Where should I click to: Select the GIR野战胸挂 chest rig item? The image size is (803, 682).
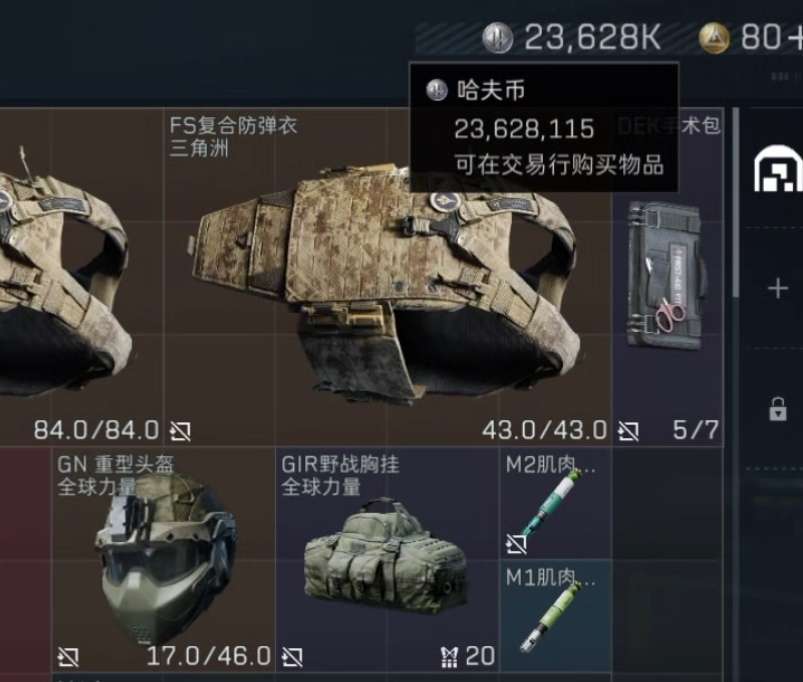(387, 560)
